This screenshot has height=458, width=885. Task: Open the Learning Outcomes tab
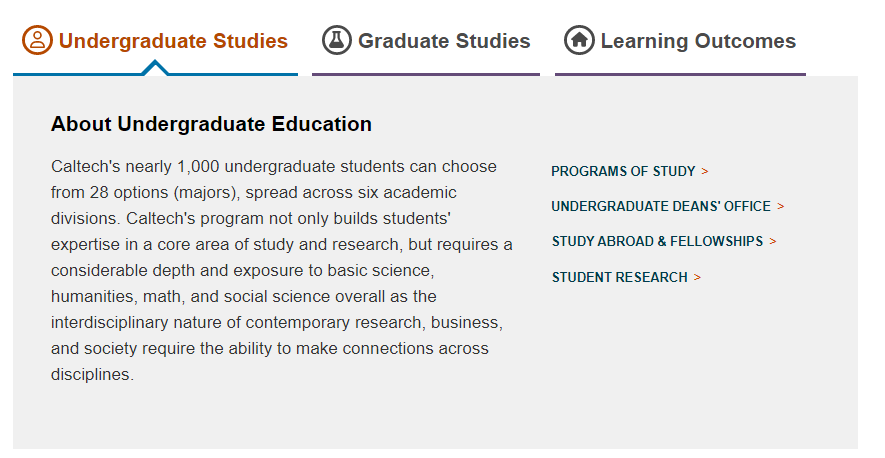click(698, 41)
